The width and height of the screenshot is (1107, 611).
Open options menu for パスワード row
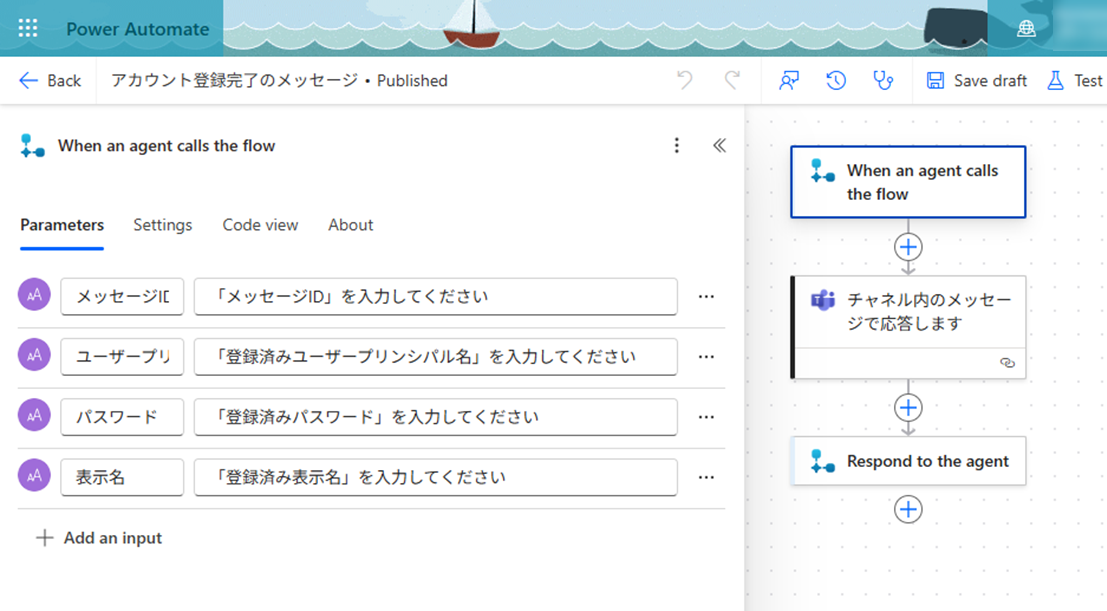click(x=706, y=417)
